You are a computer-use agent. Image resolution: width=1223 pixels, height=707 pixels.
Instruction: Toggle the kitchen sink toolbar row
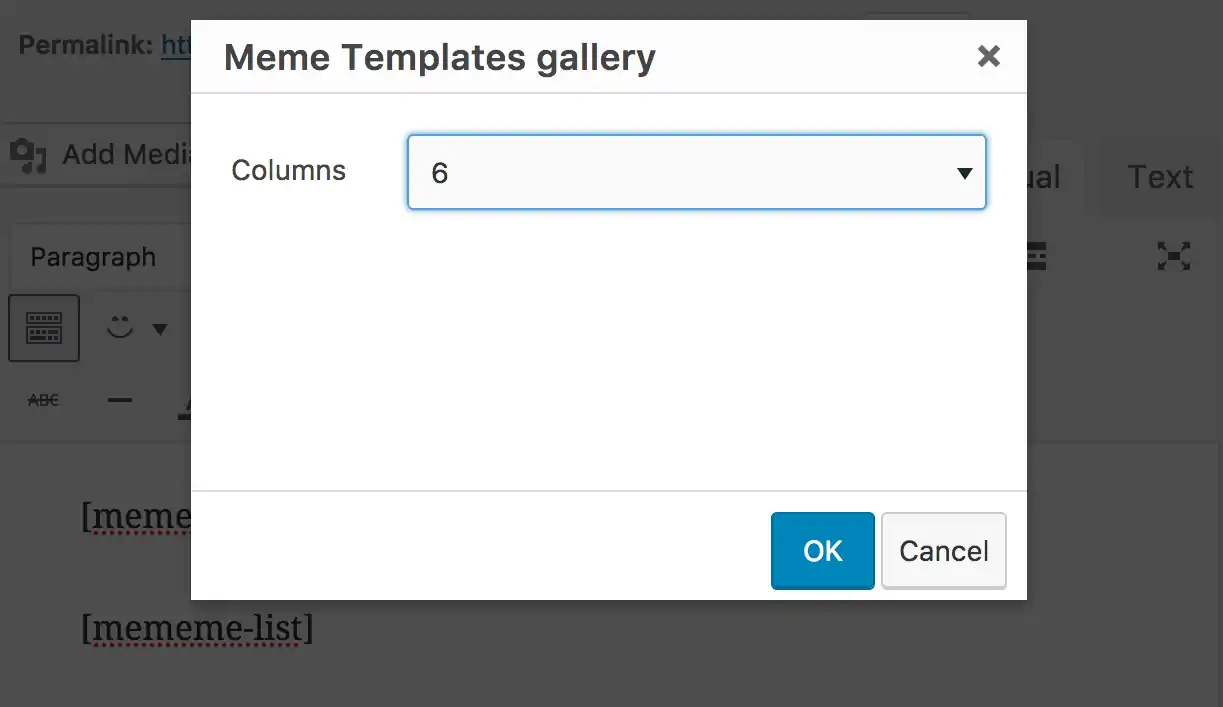(x=1033, y=257)
